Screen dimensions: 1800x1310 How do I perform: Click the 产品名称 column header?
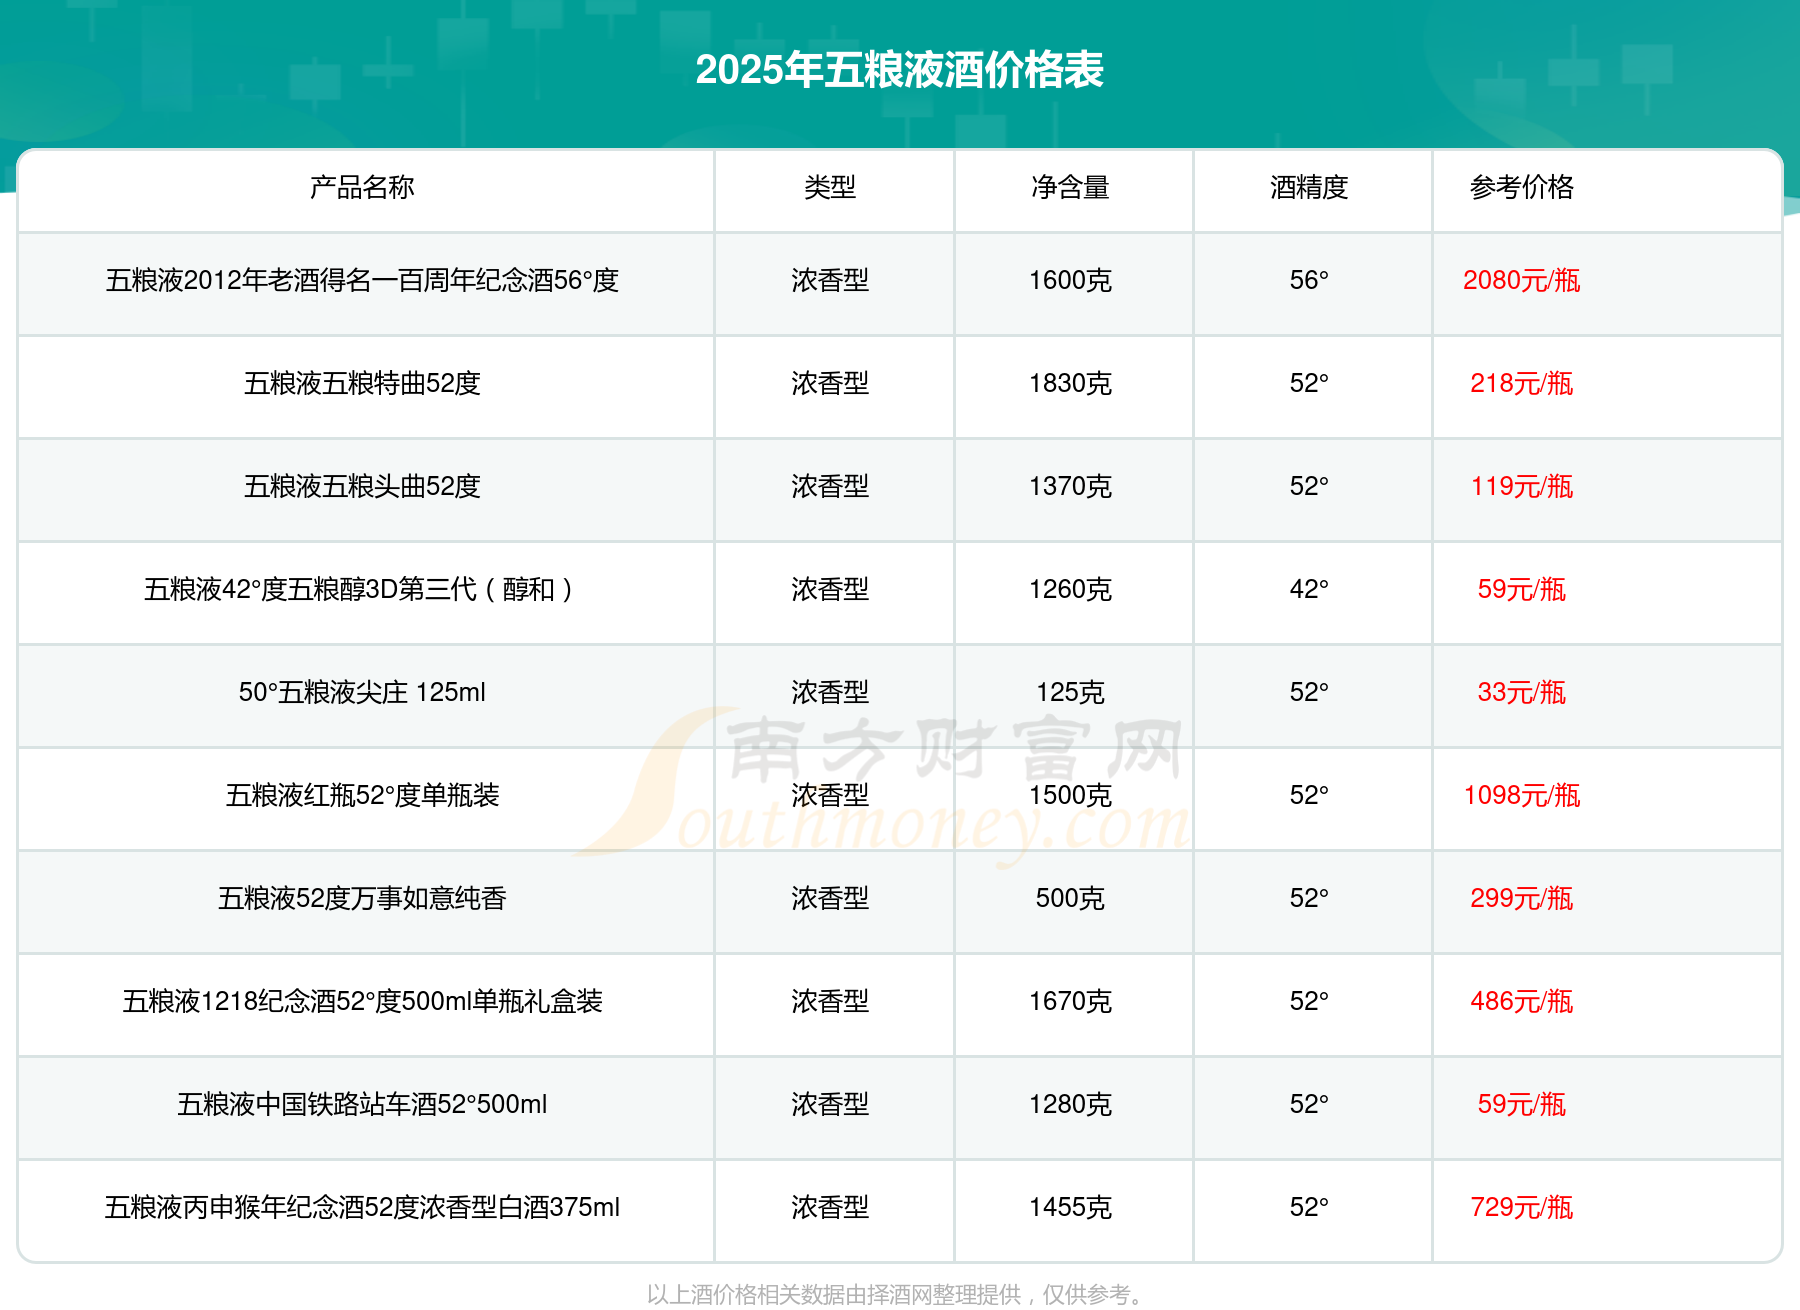point(362,187)
